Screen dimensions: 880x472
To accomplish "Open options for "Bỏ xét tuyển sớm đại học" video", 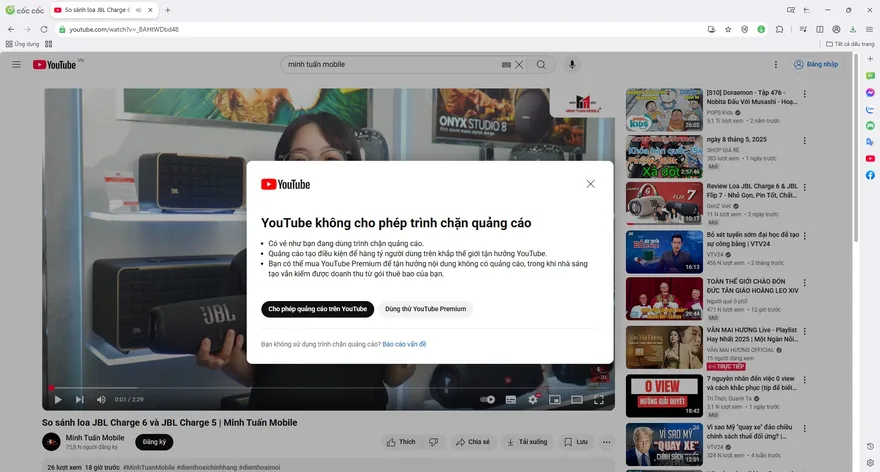I will (x=804, y=236).
